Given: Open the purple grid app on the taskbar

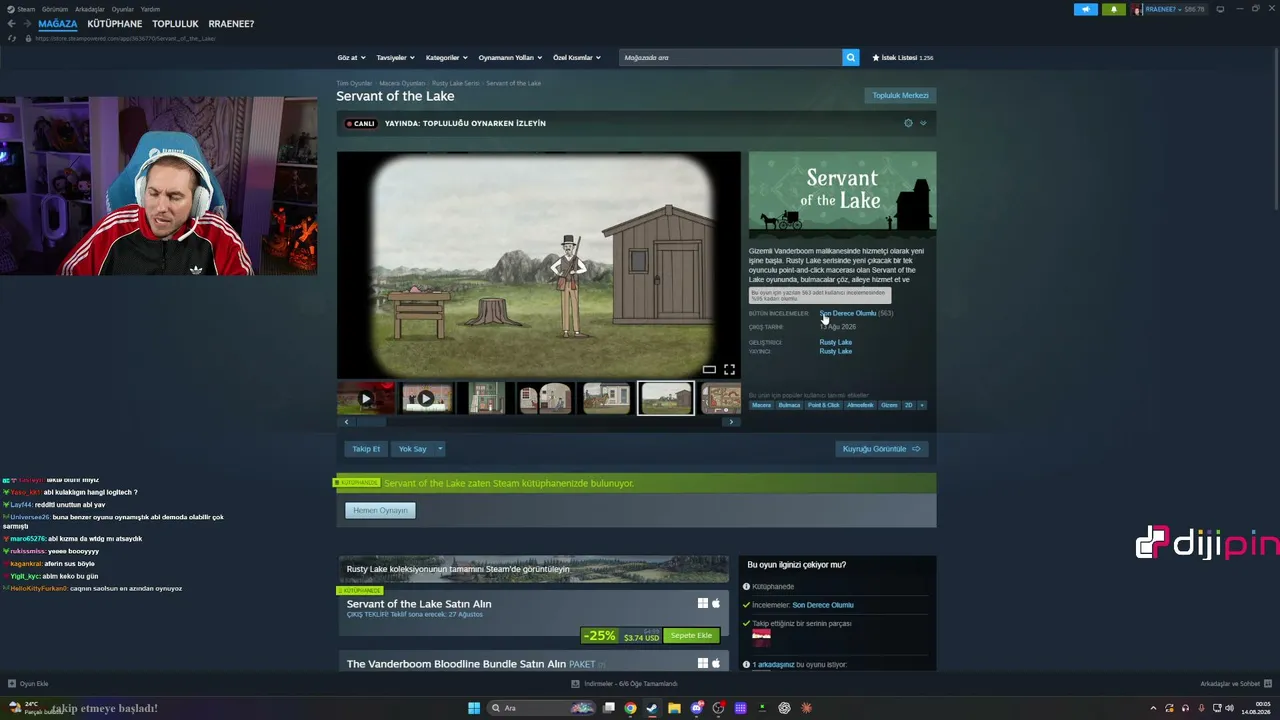Looking at the screenshot, I should 740,708.
